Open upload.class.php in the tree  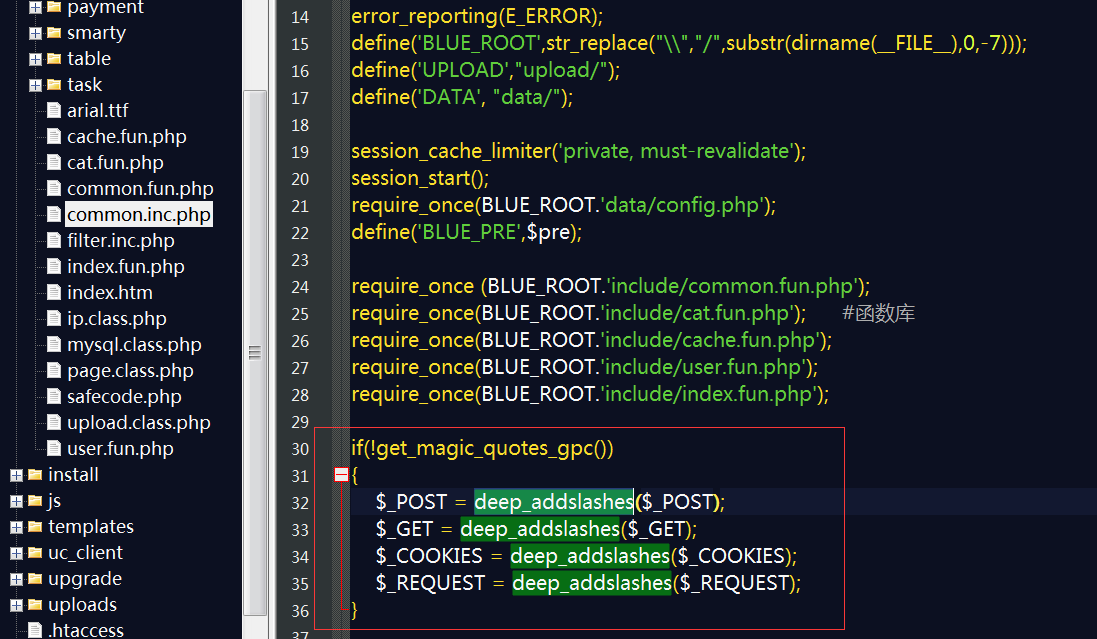coord(139,423)
